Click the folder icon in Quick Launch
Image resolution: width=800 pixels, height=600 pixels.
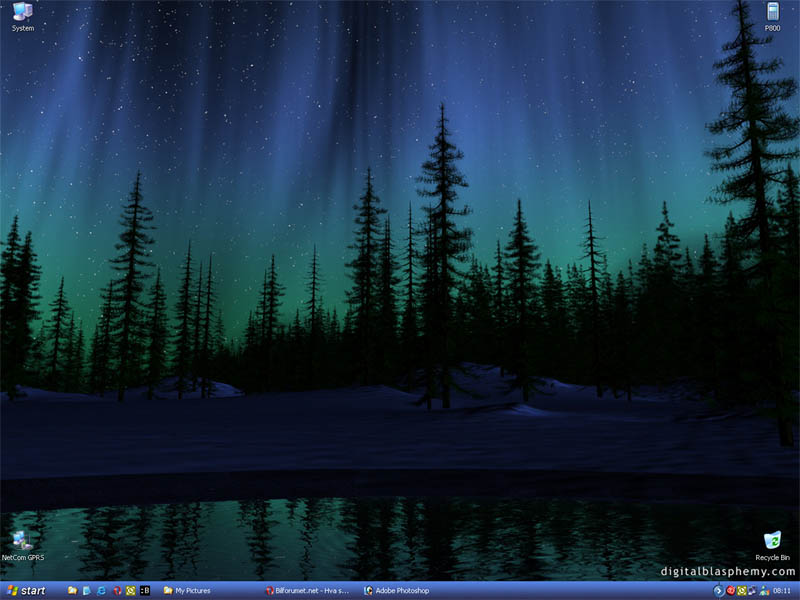click(x=73, y=591)
